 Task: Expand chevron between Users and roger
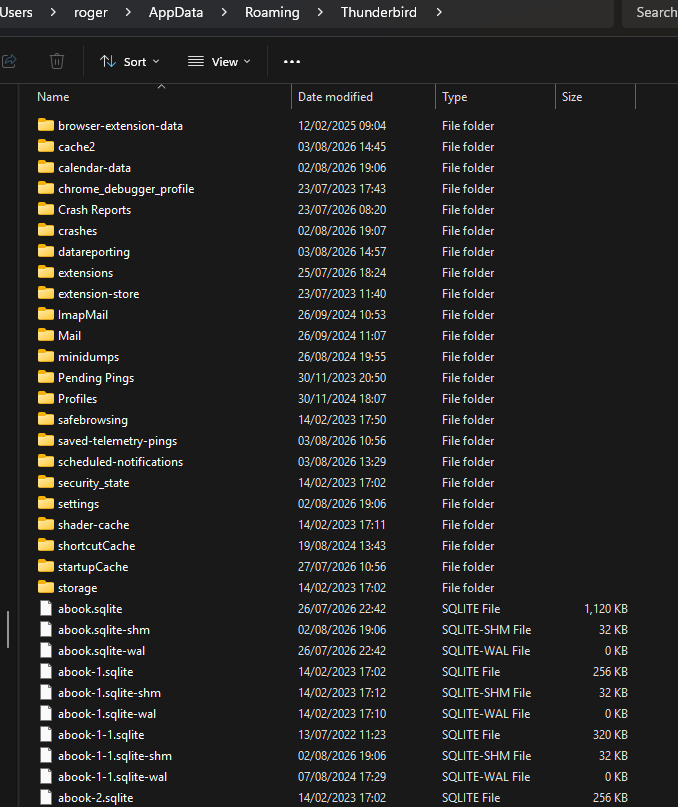point(53,12)
